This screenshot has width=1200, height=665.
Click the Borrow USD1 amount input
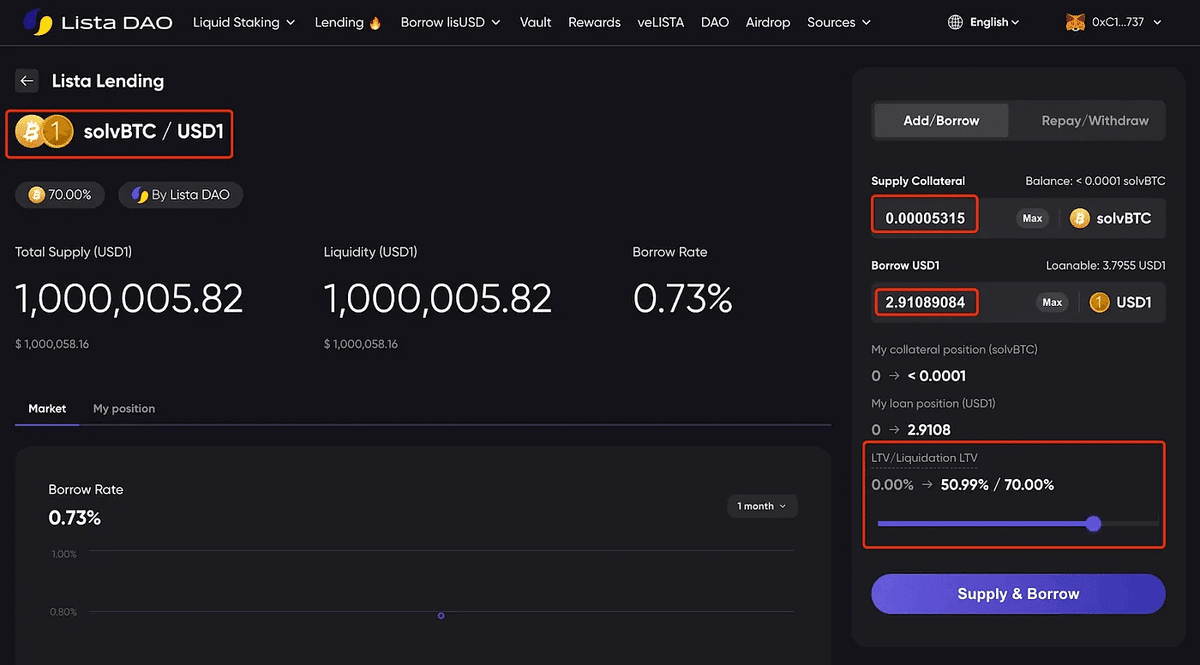click(925, 302)
